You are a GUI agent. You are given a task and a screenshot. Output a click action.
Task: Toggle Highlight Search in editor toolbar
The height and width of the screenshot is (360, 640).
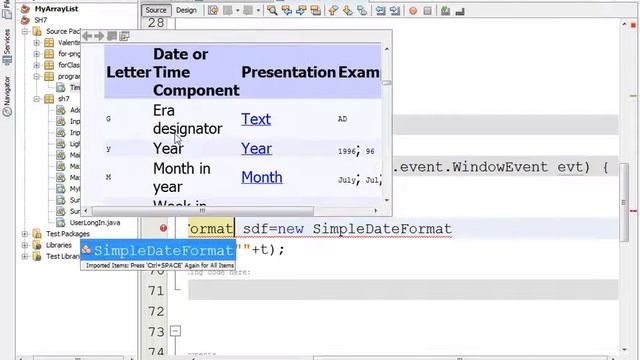click(316, 11)
